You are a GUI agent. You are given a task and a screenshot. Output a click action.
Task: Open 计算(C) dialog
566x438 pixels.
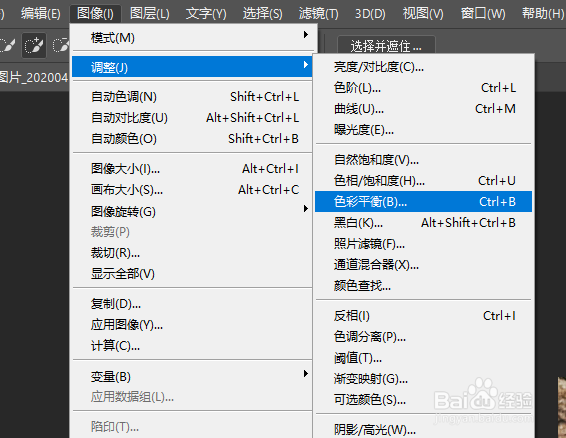coord(192,346)
